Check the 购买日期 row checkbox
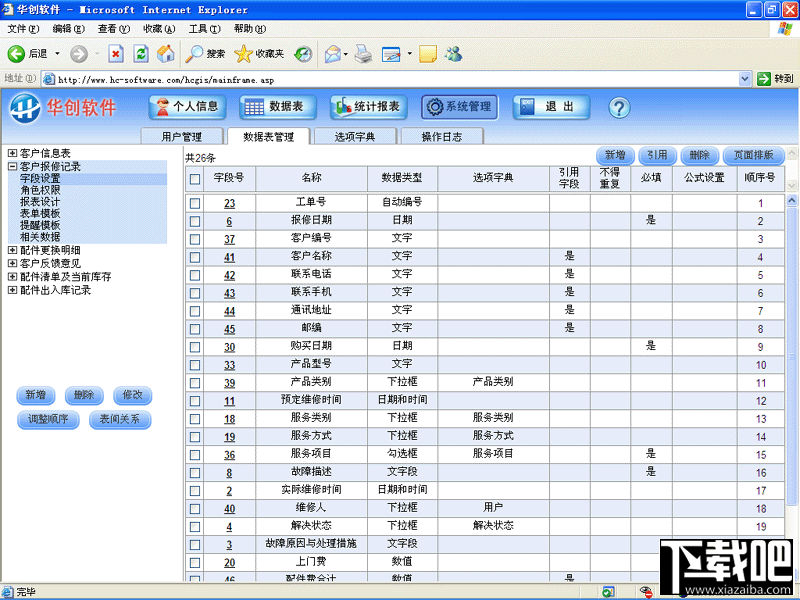This screenshot has height=600, width=800. pyautogui.click(x=195, y=347)
